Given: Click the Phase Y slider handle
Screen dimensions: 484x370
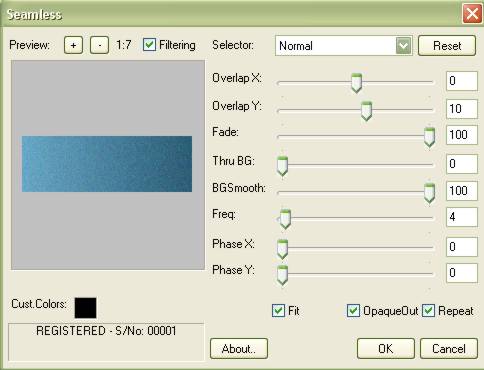Looking at the screenshot, I should (282, 275).
